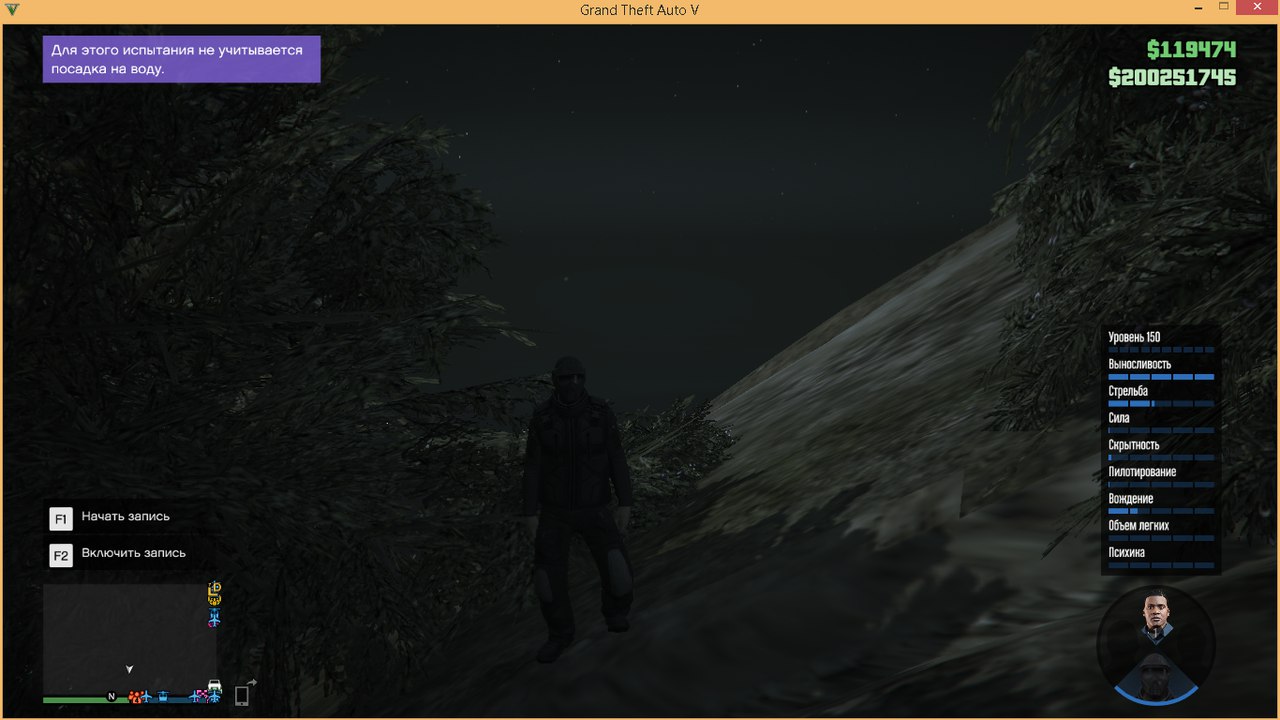The width and height of the screenshot is (1280, 720).
Task: Click the 'Вождение' stat bar
Action: (1161, 511)
